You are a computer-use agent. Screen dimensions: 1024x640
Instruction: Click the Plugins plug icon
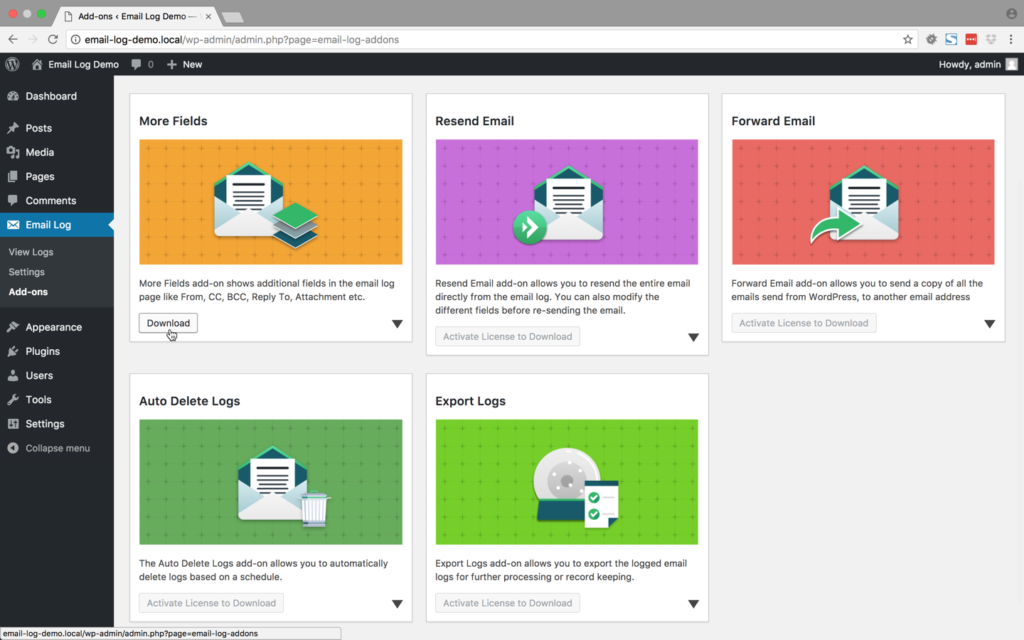pyautogui.click(x=13, y=351)
